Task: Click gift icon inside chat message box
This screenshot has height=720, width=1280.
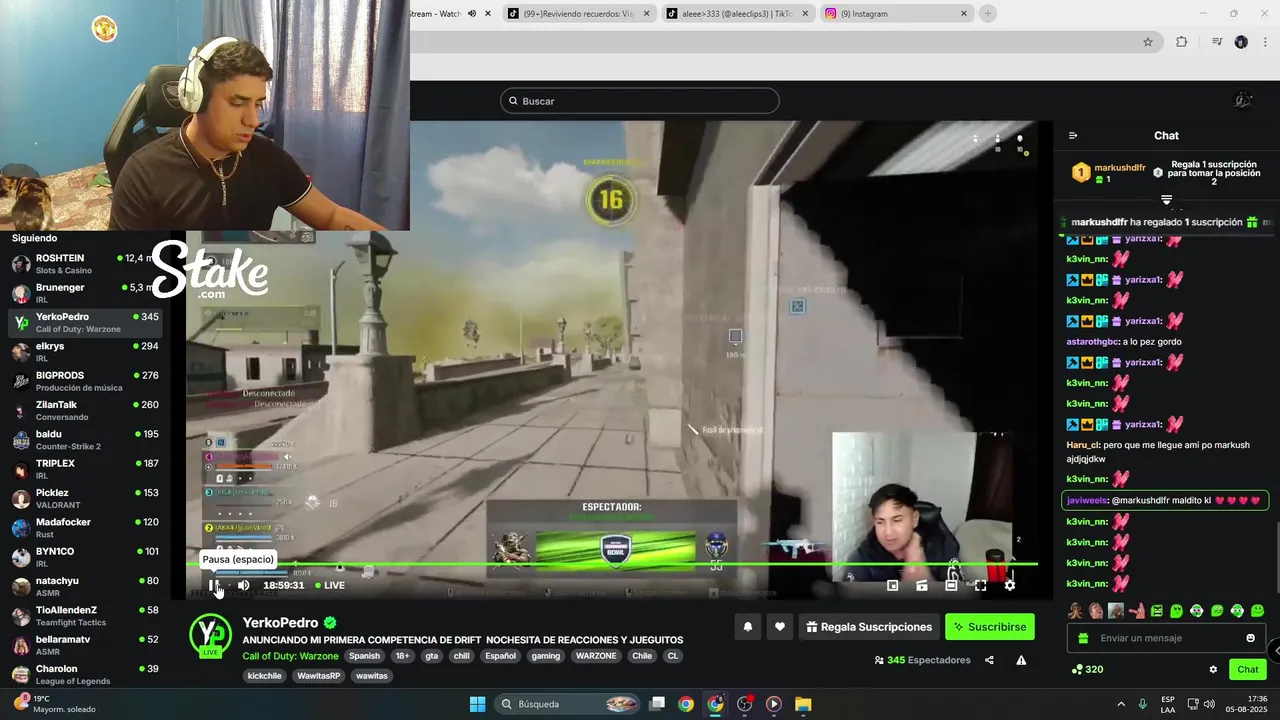Action: point(1081,638)
